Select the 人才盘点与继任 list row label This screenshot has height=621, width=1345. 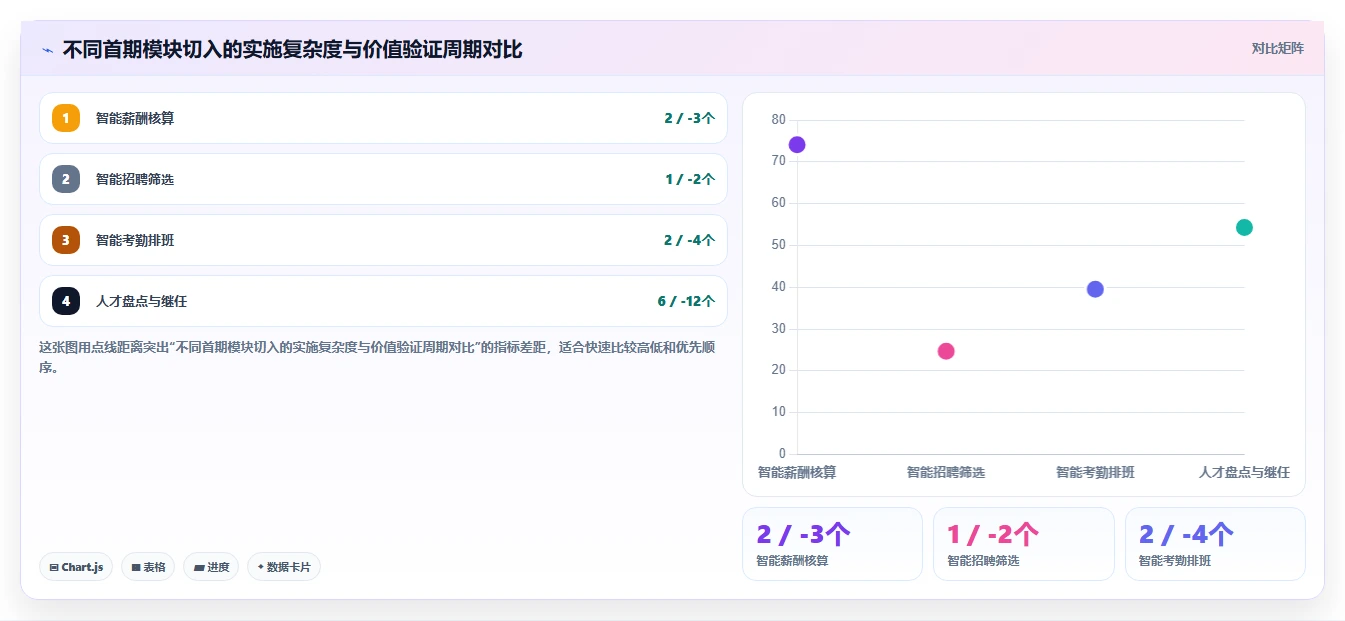142,301
